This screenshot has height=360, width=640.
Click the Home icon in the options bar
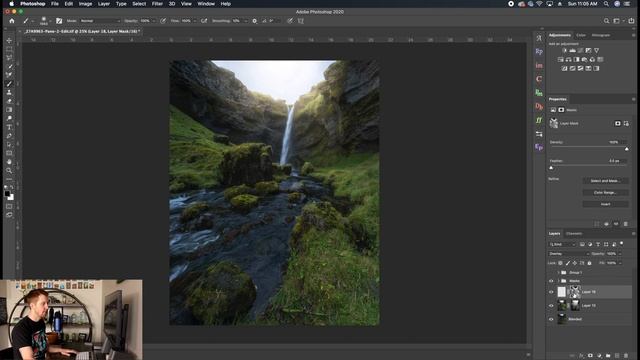[12, 21]
